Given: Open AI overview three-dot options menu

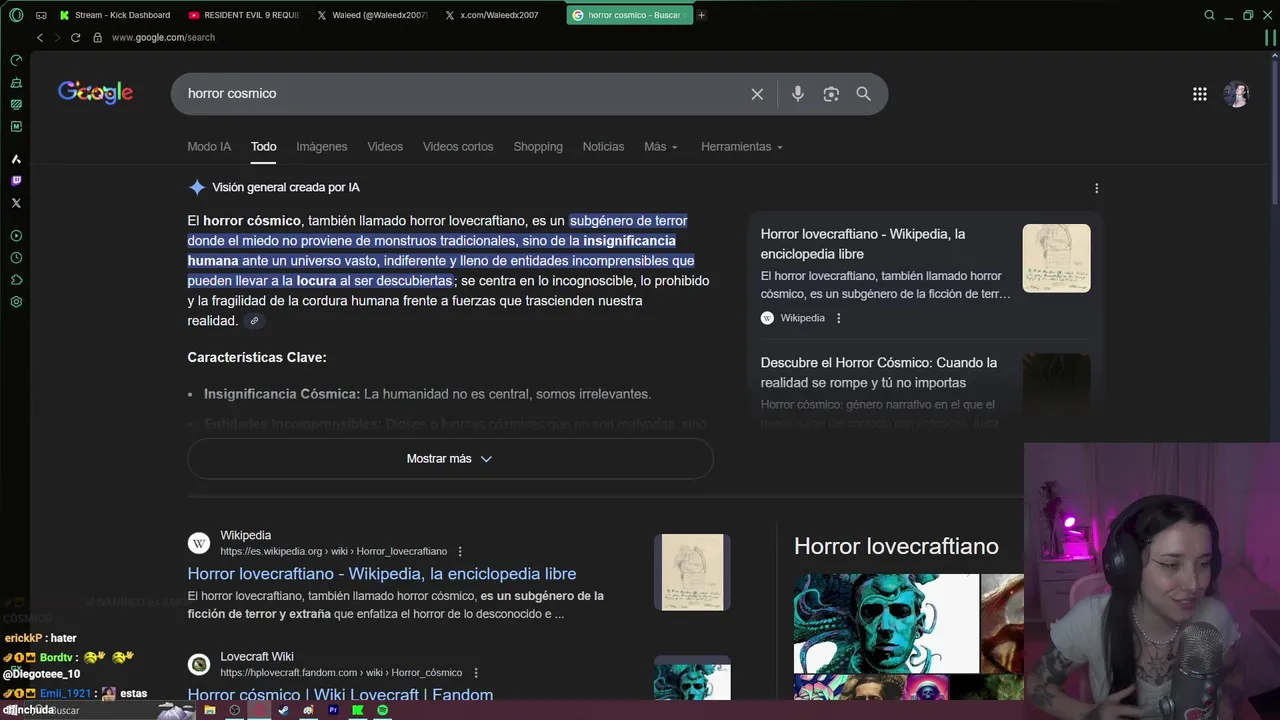Looking at the screenshot, I should coord(1096,188).
